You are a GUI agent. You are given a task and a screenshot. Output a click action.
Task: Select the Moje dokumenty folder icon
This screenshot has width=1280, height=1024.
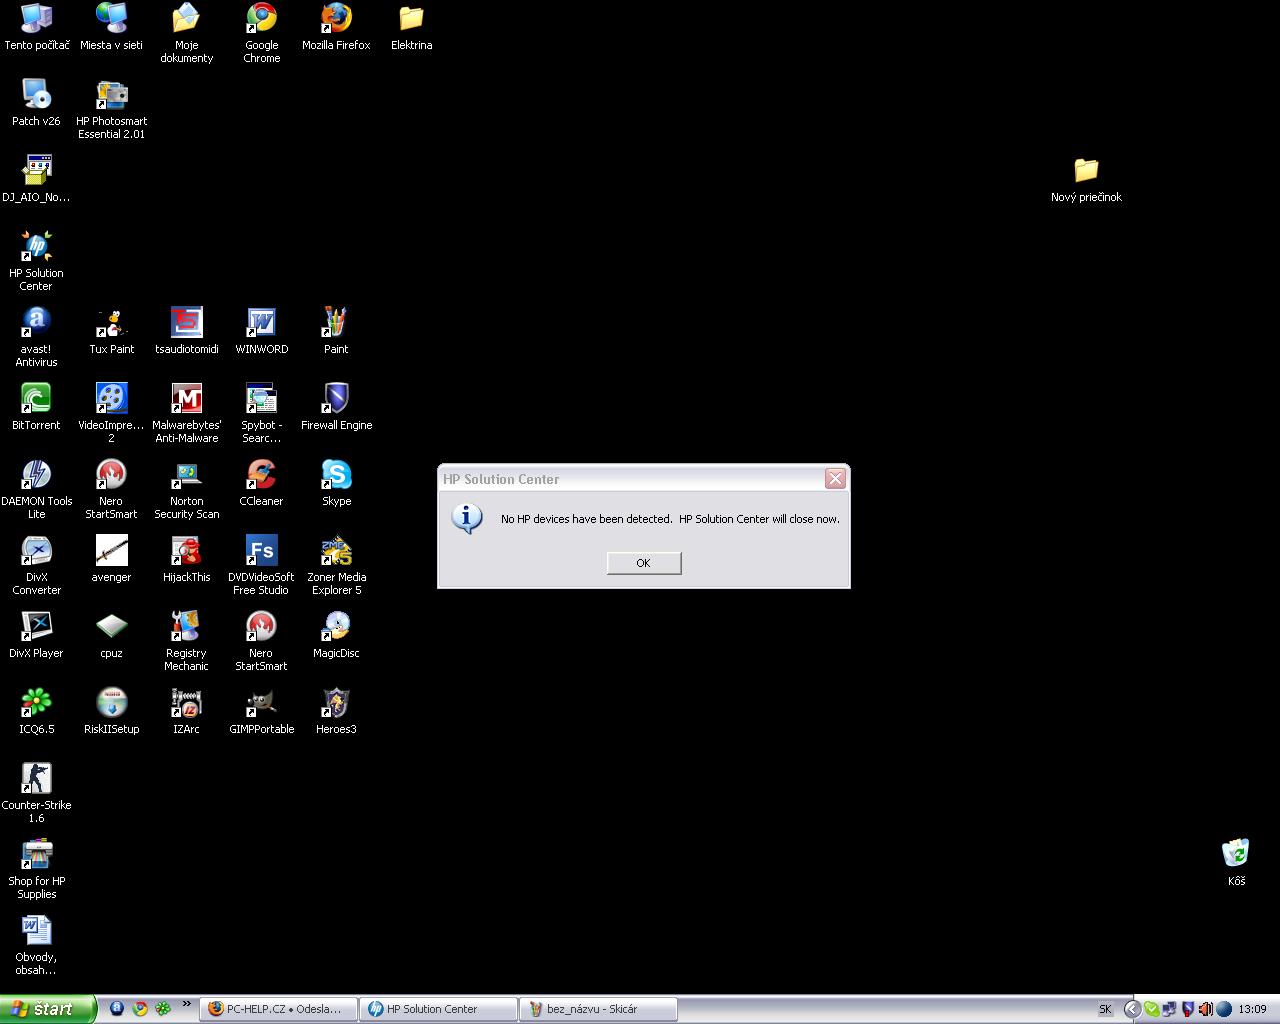(x=186, y=33)
